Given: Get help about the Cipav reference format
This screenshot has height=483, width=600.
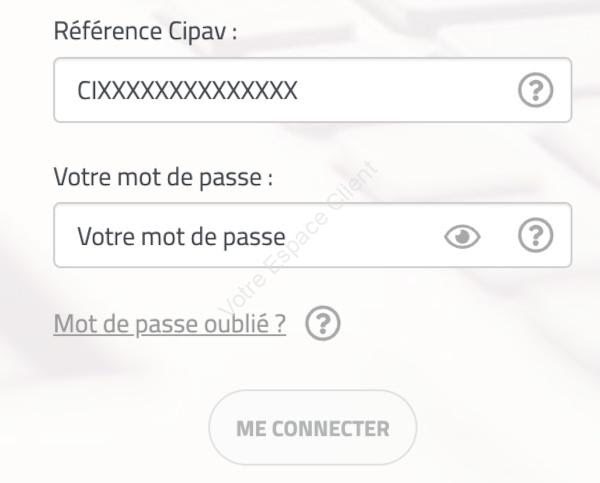Looking at the screenshot, I should click(536, 91).
